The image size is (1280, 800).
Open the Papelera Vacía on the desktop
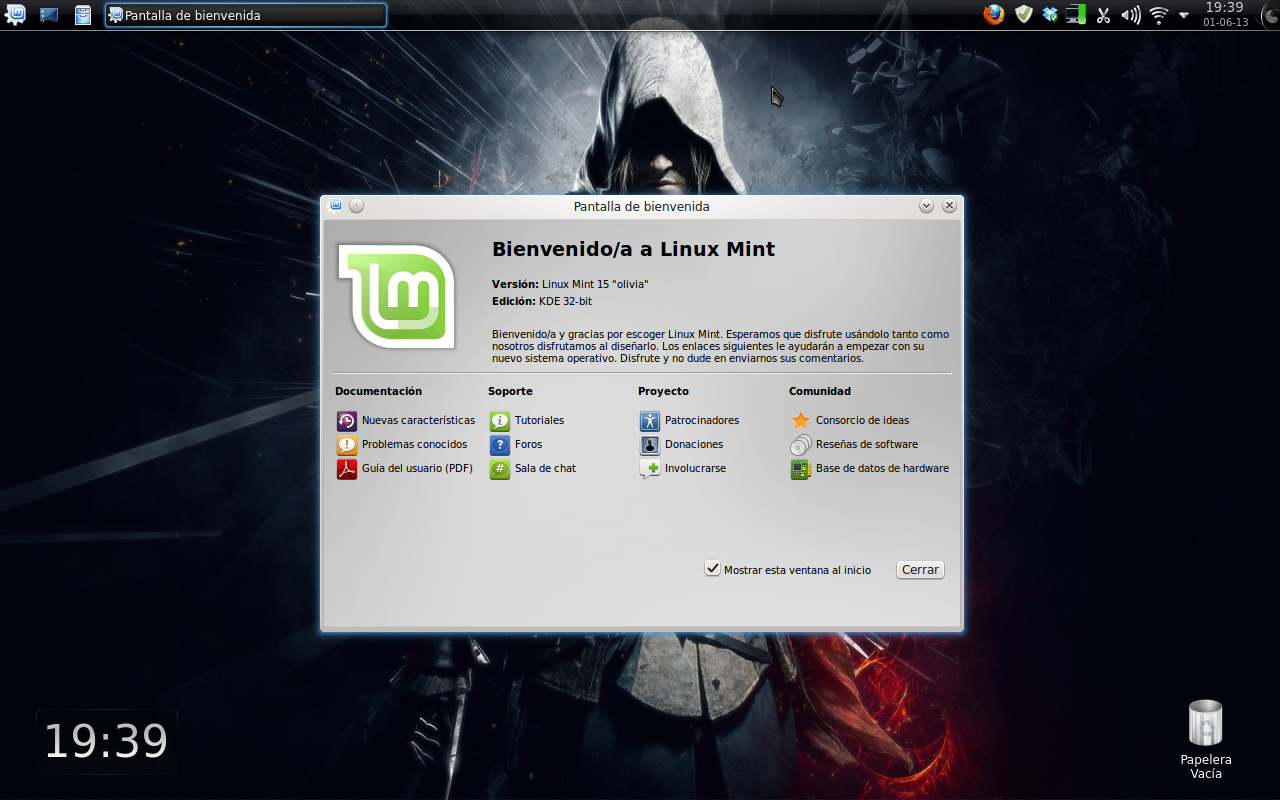click(x=1205, y=722)
